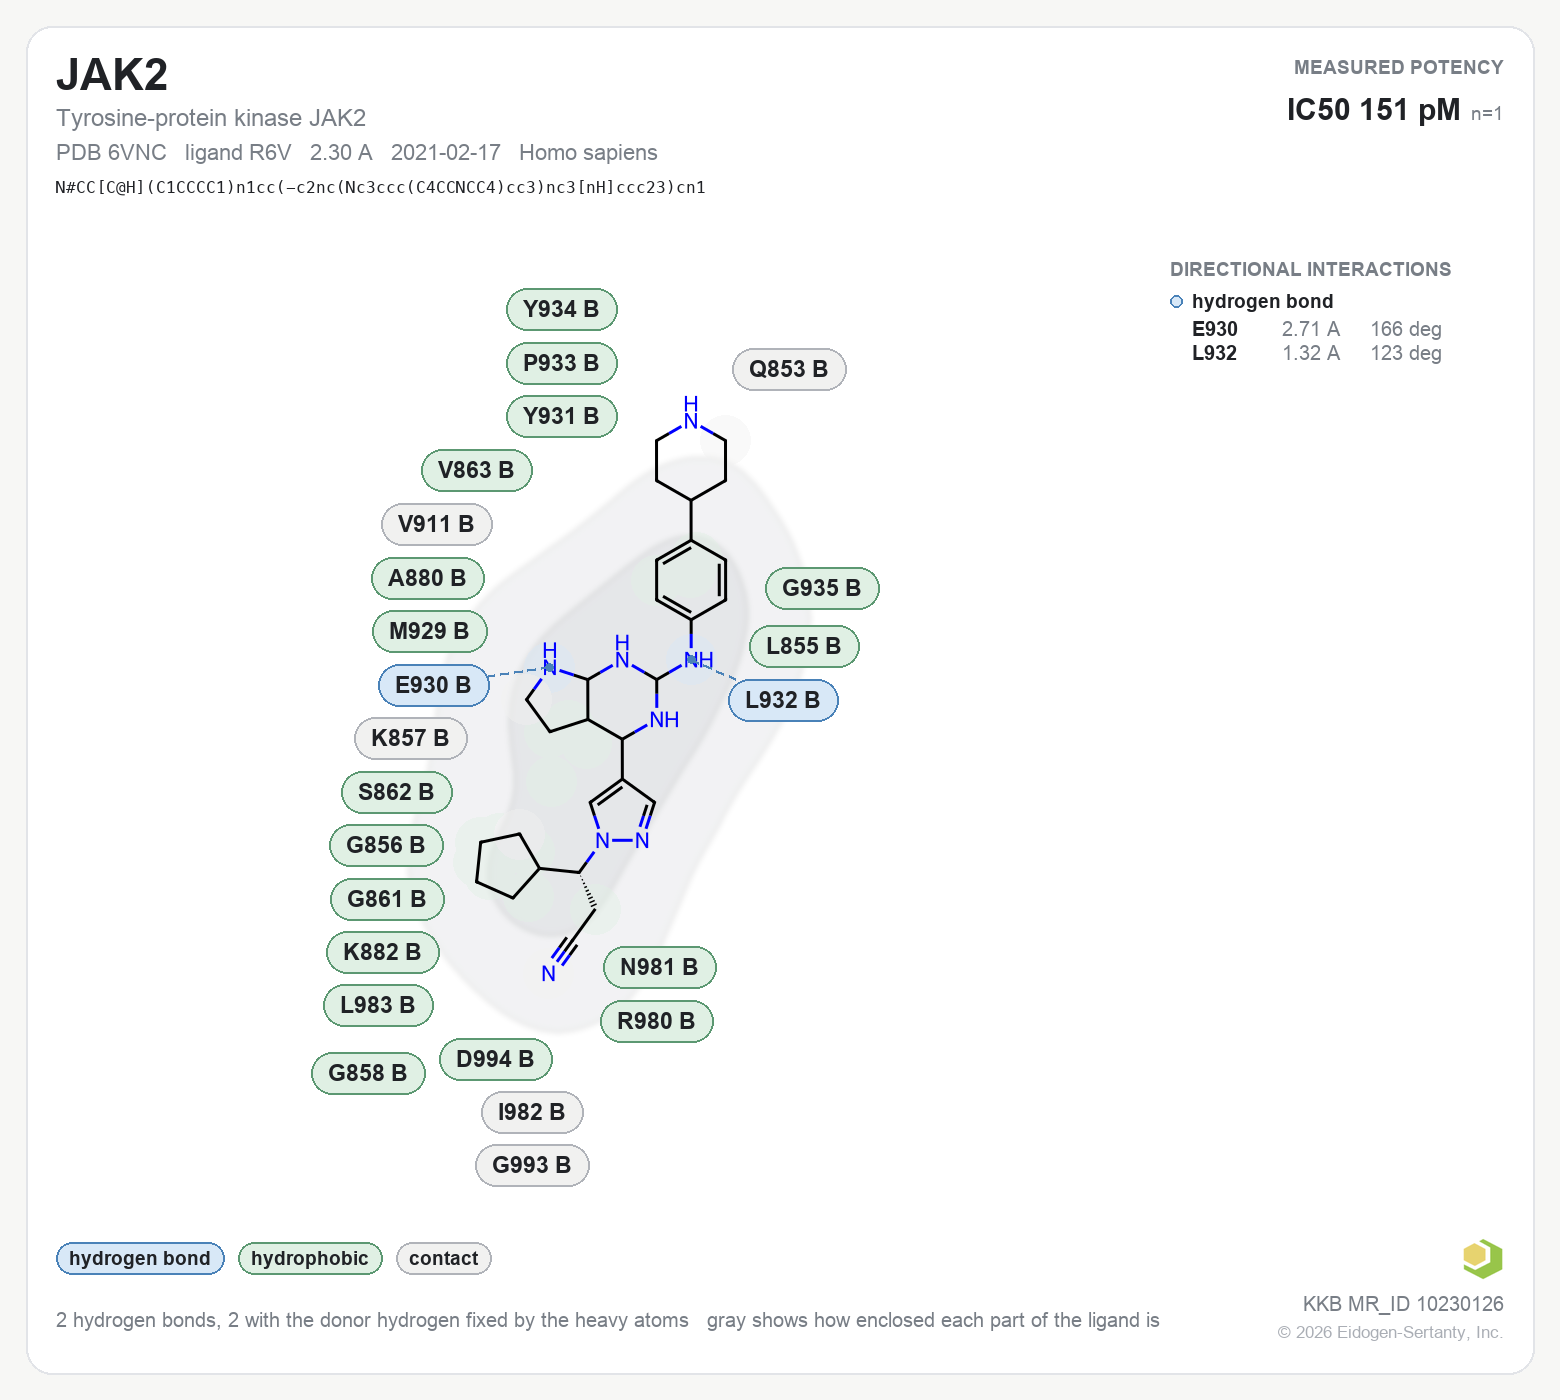Click the MEASURED POTENCY heading
The image size is (1560, 1400).
(1399, 67)
